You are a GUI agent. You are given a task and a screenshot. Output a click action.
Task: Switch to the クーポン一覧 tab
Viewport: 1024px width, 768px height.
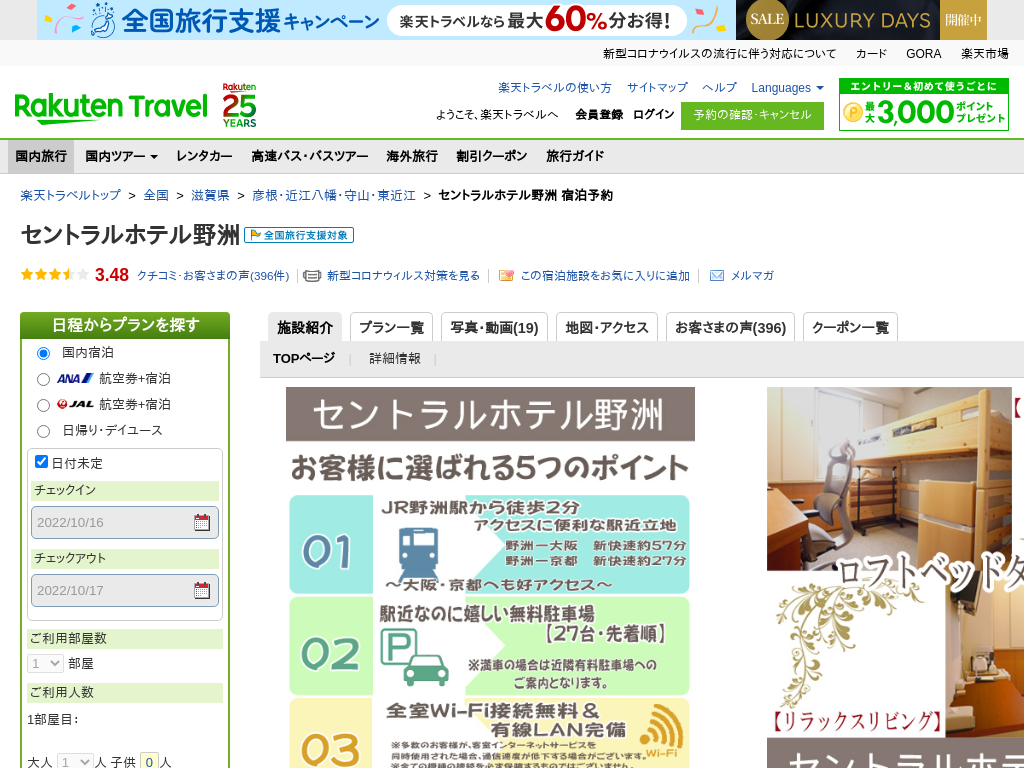[850, 327]
